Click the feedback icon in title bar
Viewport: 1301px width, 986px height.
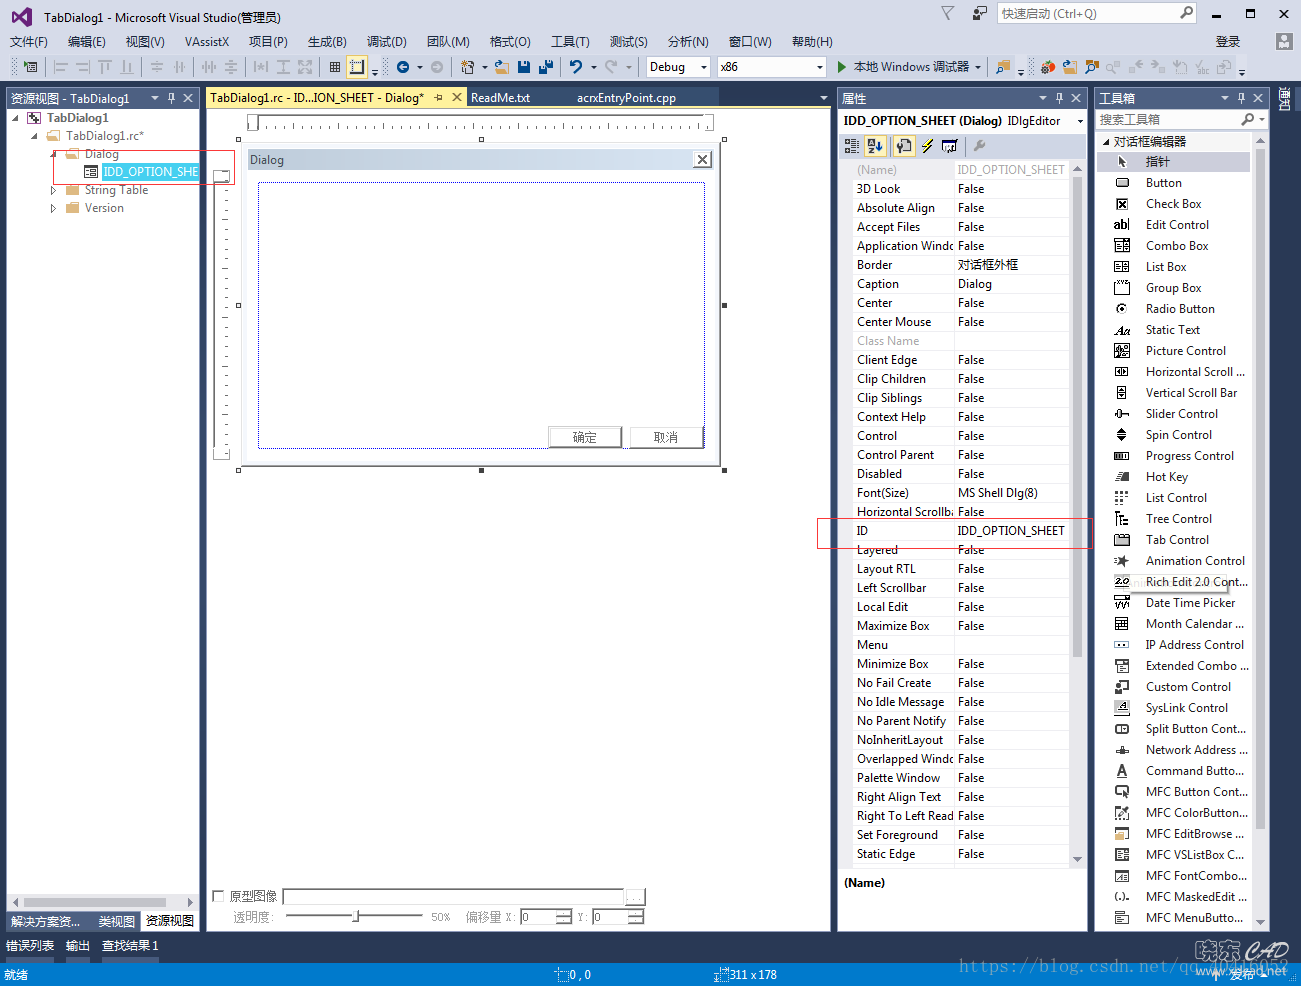[x=980, y=13]
